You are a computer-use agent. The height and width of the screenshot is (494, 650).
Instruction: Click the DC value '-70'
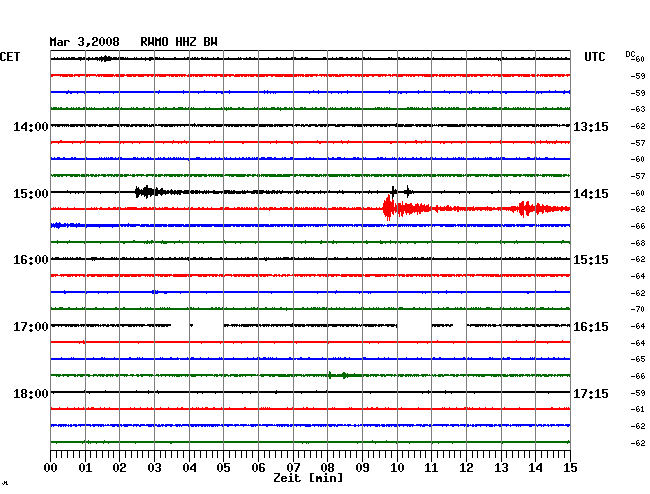[x=638, y=309]
